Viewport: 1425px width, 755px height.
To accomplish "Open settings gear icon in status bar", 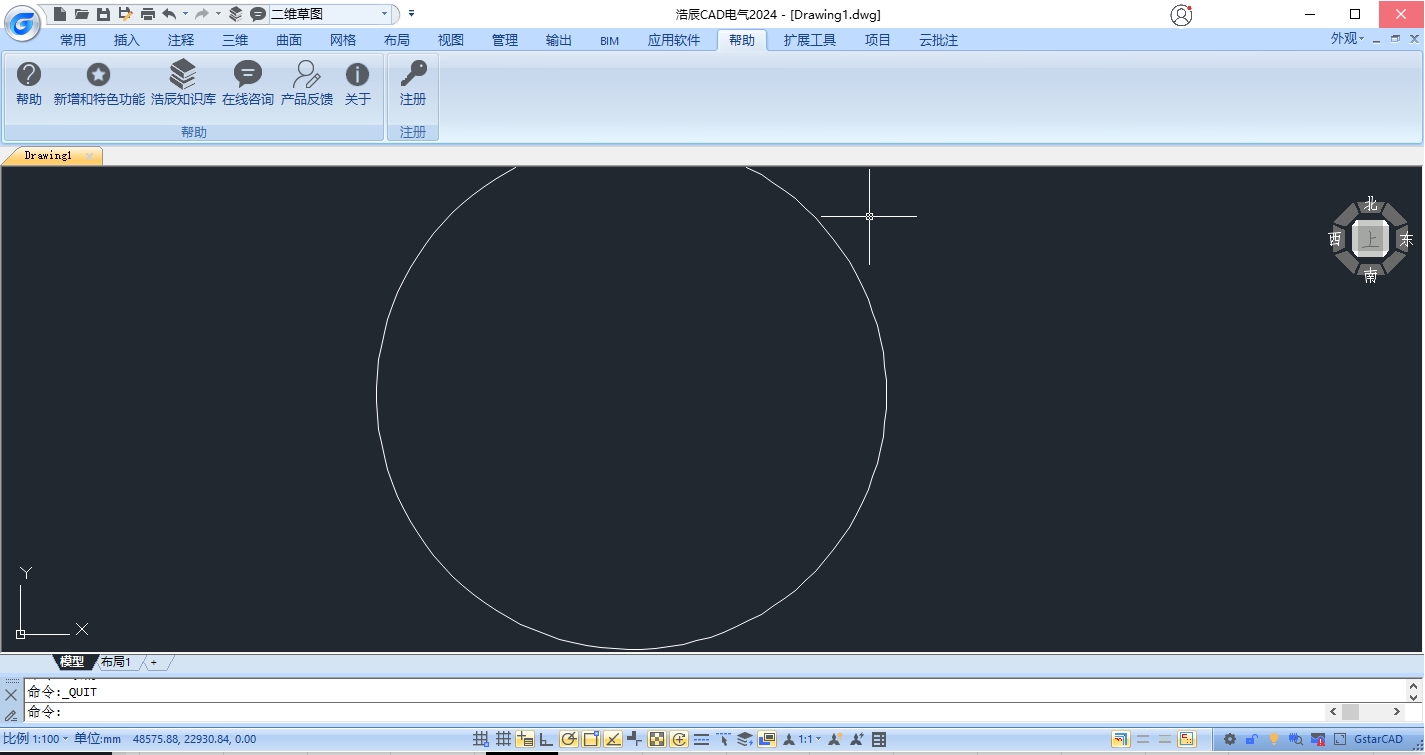I will 1230,739.
